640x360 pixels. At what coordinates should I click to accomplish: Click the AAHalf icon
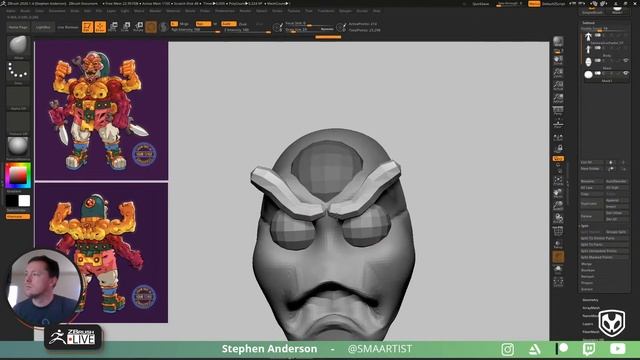(558, 98)
